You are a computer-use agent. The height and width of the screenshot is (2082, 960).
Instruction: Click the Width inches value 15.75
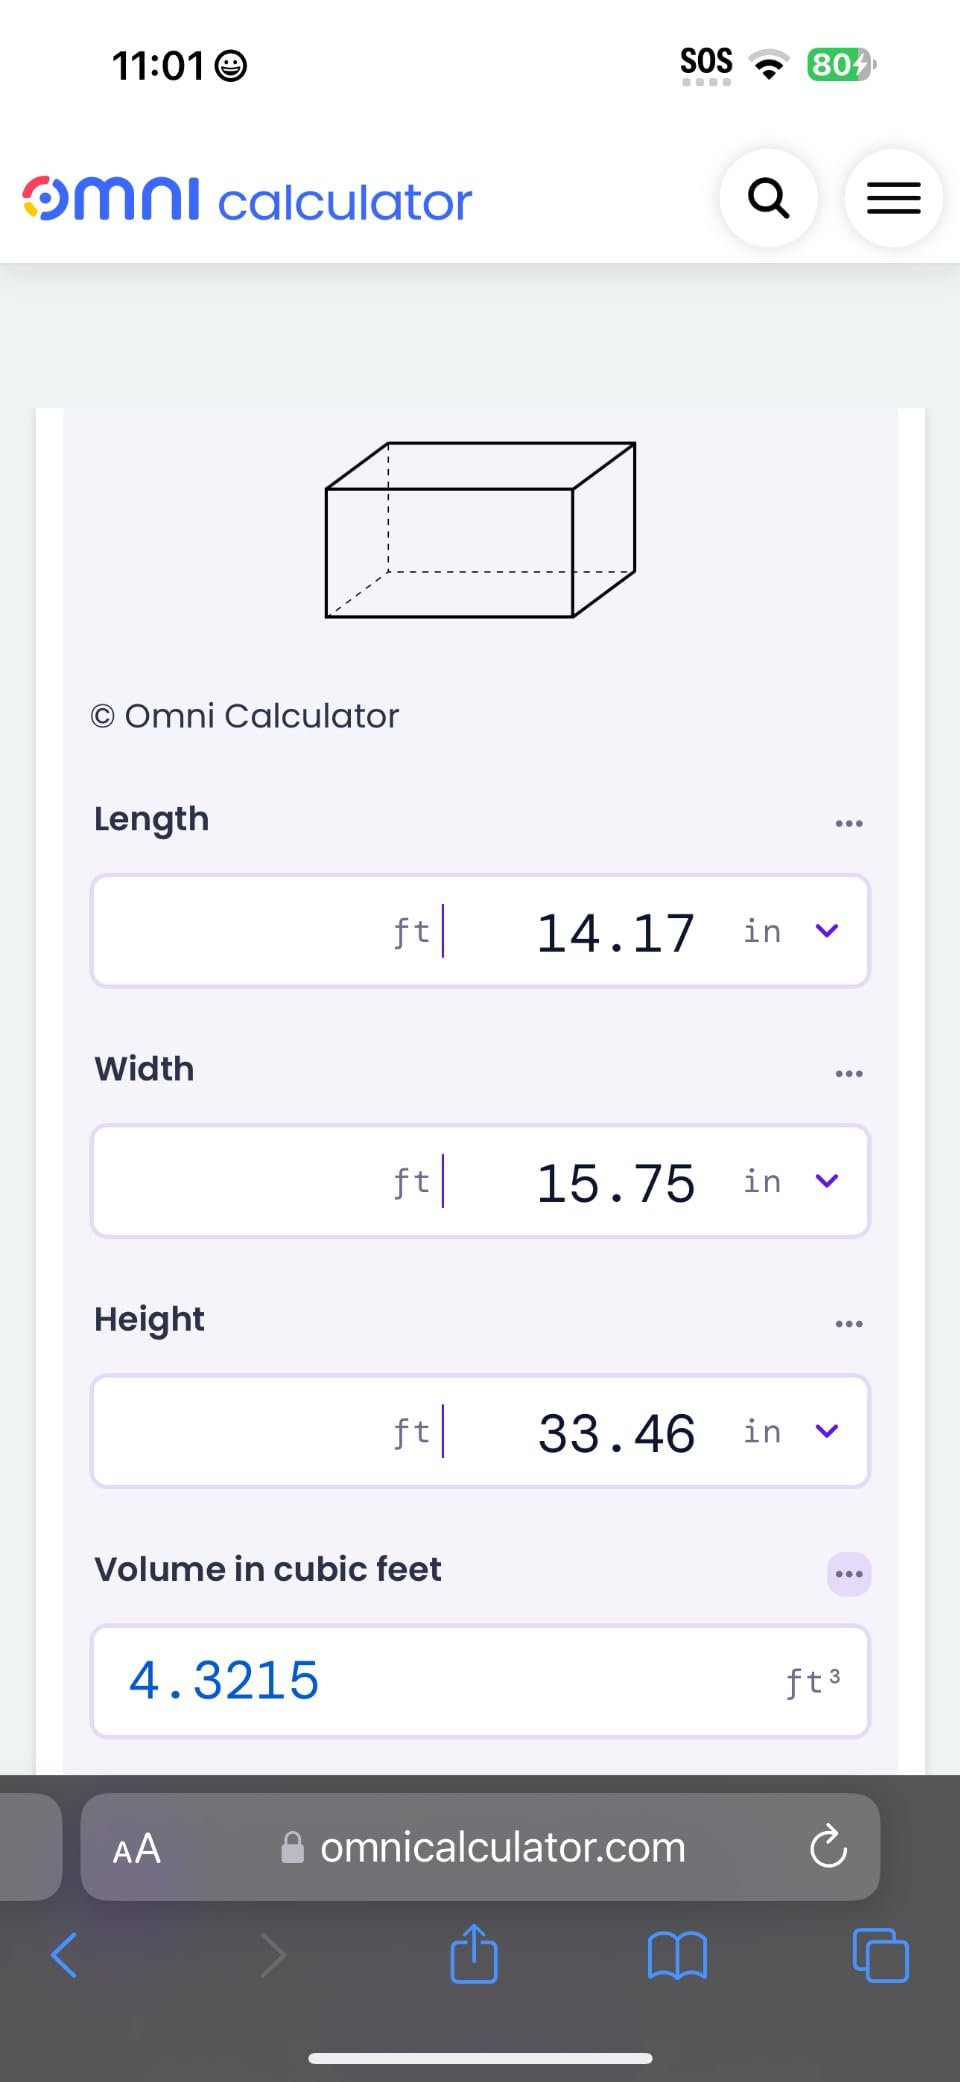point(615,1183)
